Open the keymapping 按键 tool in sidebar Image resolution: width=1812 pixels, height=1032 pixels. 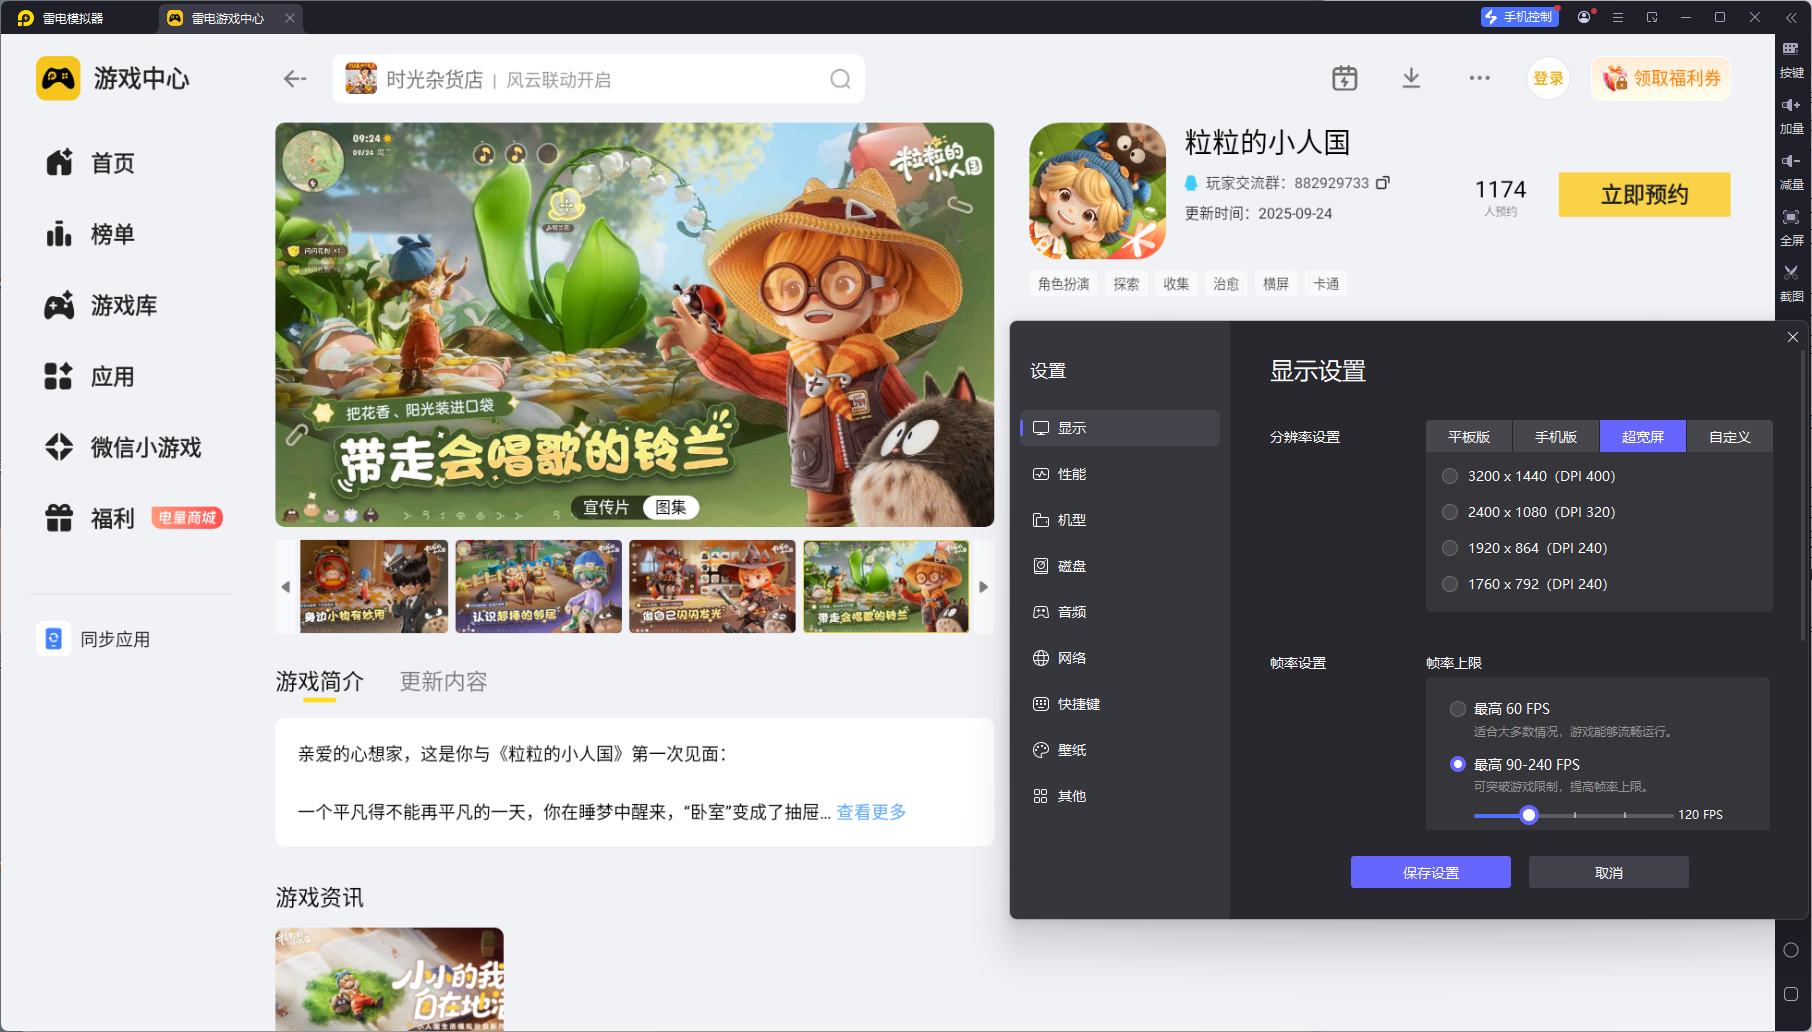(x=1791, y=58)
